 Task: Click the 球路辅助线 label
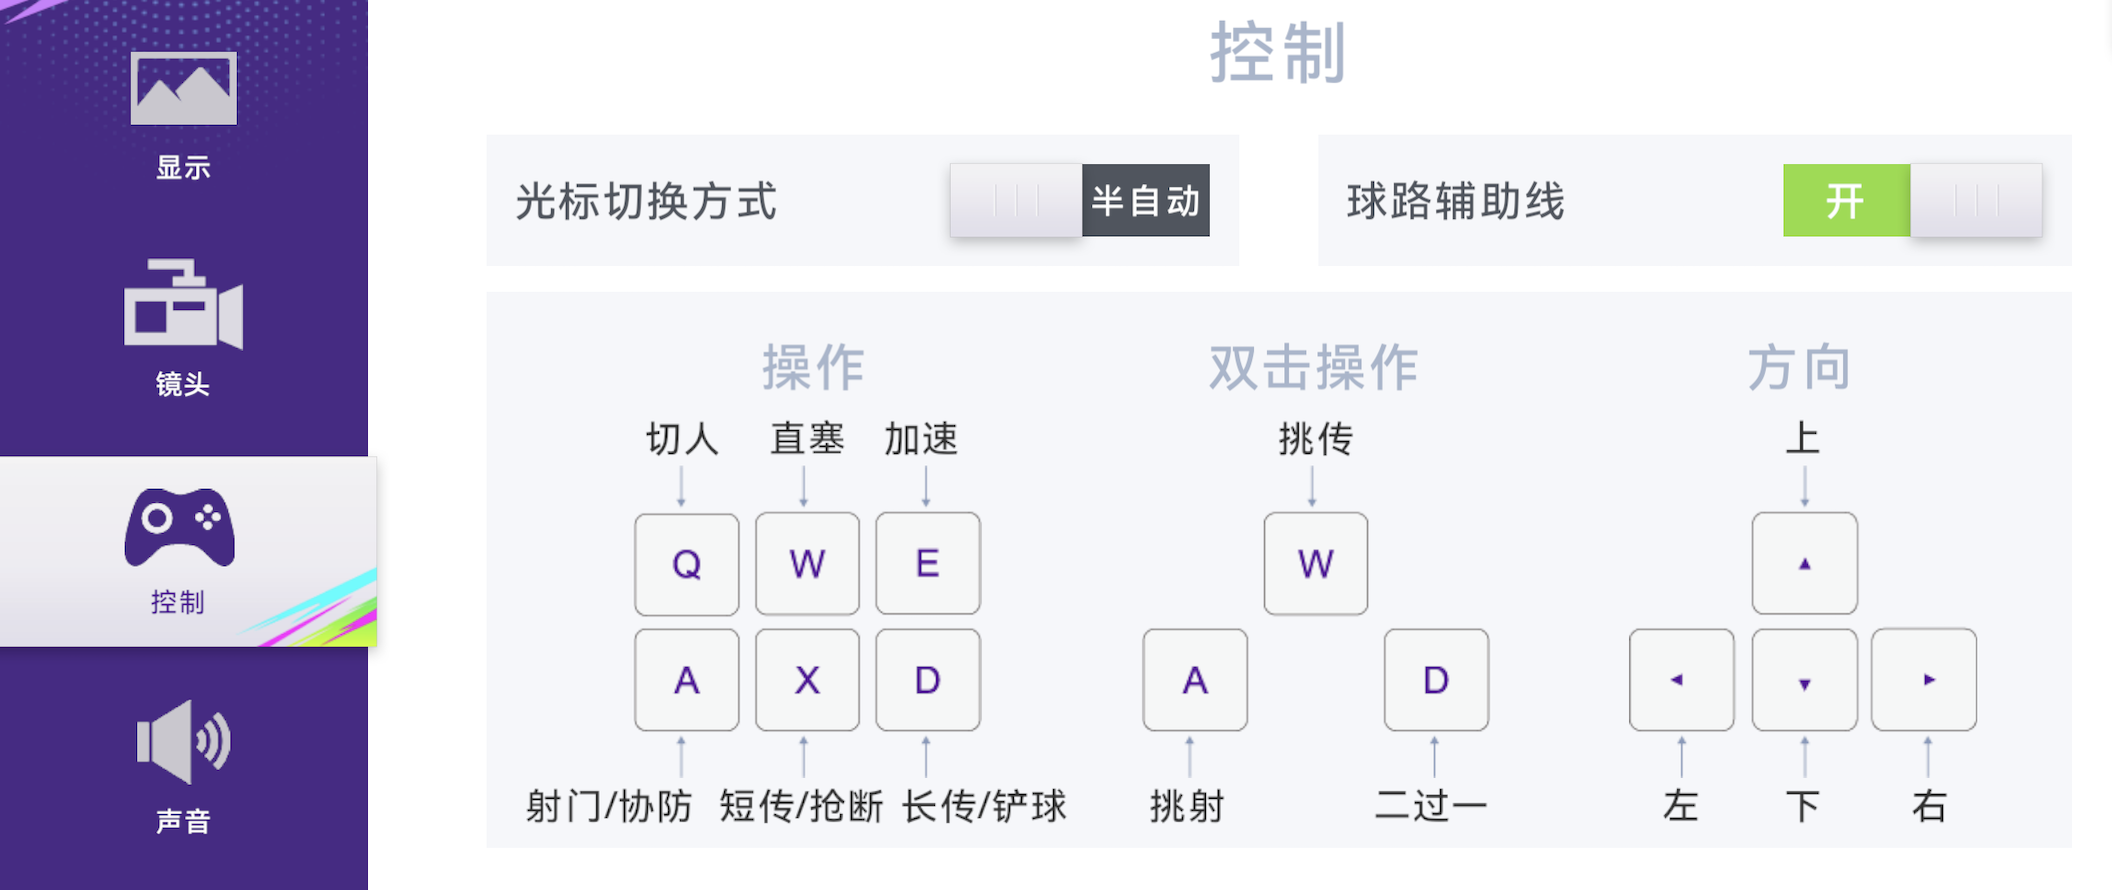(x=1456, y=201)
